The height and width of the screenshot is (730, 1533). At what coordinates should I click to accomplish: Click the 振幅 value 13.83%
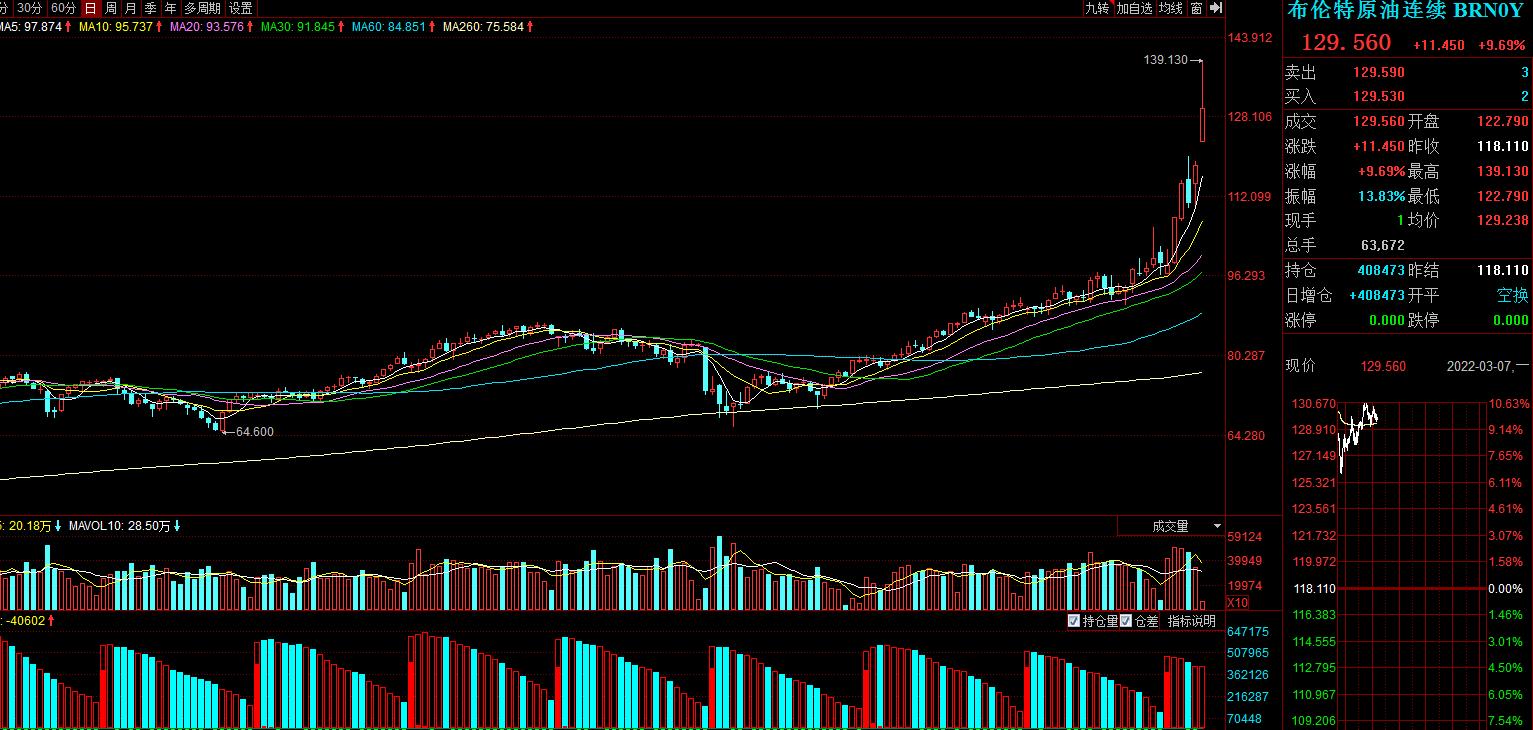click(x=1381, y=196)
